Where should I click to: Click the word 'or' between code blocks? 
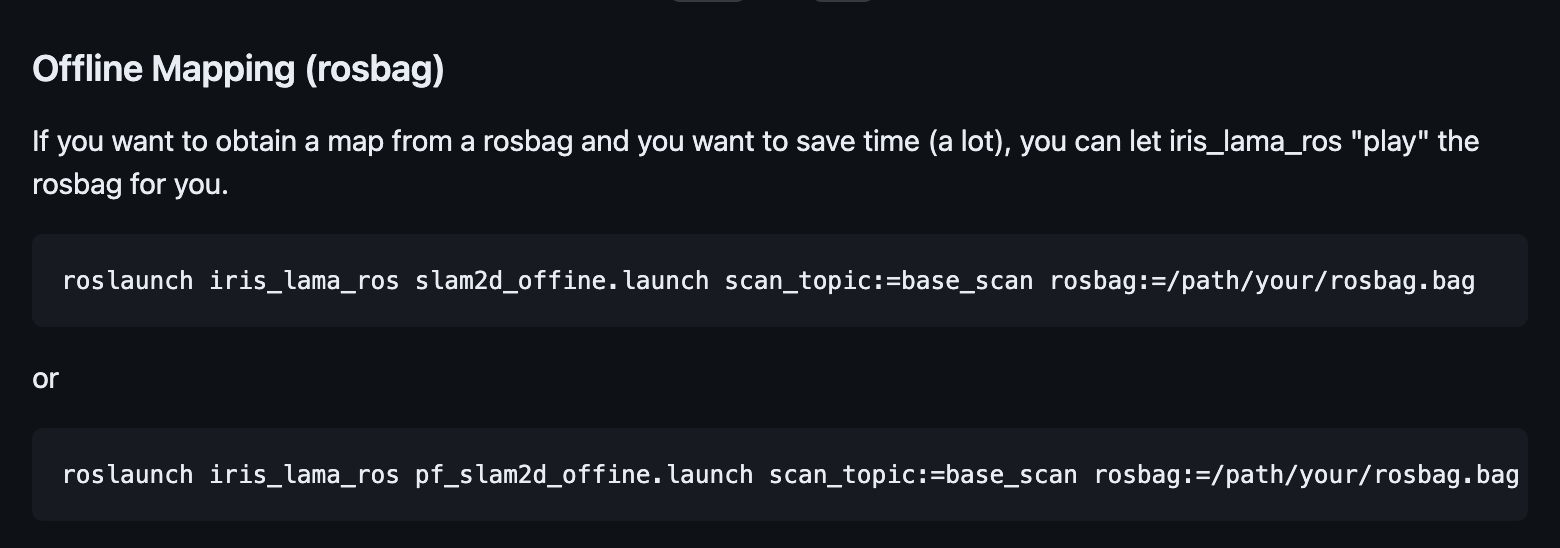pos(46,379)
